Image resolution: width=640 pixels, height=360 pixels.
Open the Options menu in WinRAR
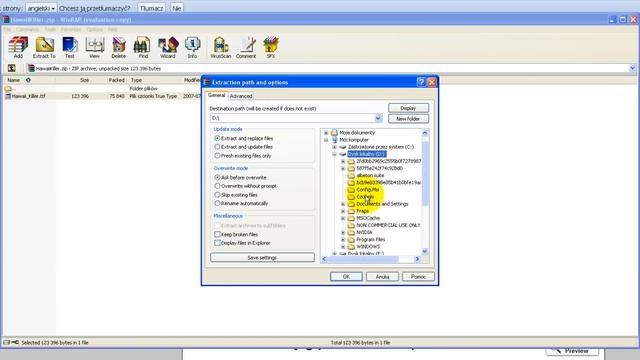coord(94,29)
